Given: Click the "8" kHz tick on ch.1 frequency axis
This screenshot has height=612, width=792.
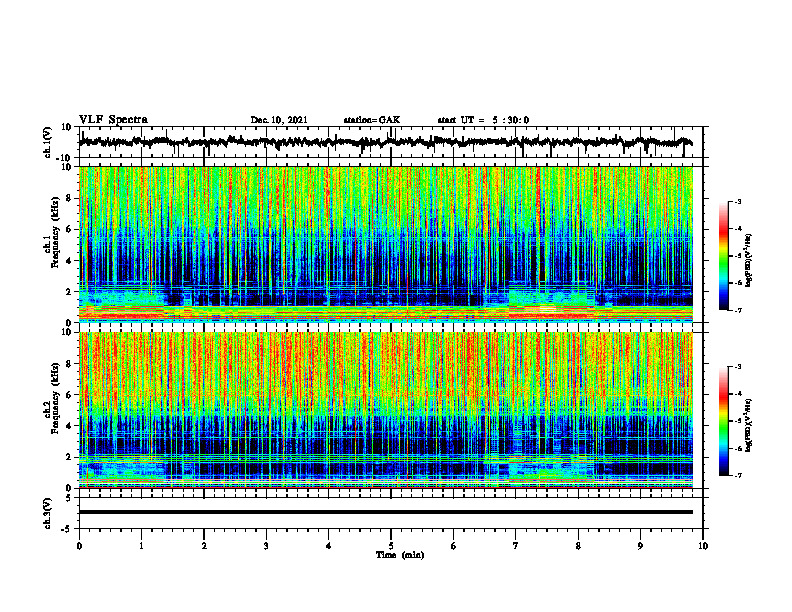Looking at the screenshot, I should pos(69,198).
